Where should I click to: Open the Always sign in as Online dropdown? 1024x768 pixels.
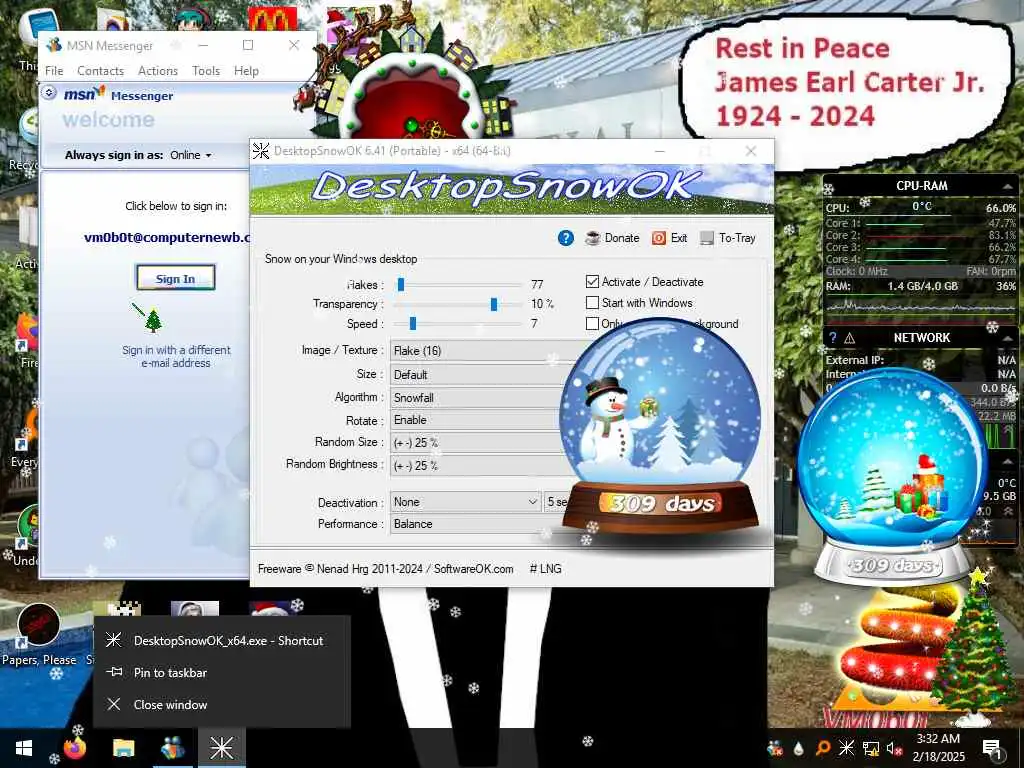(191, 155)
